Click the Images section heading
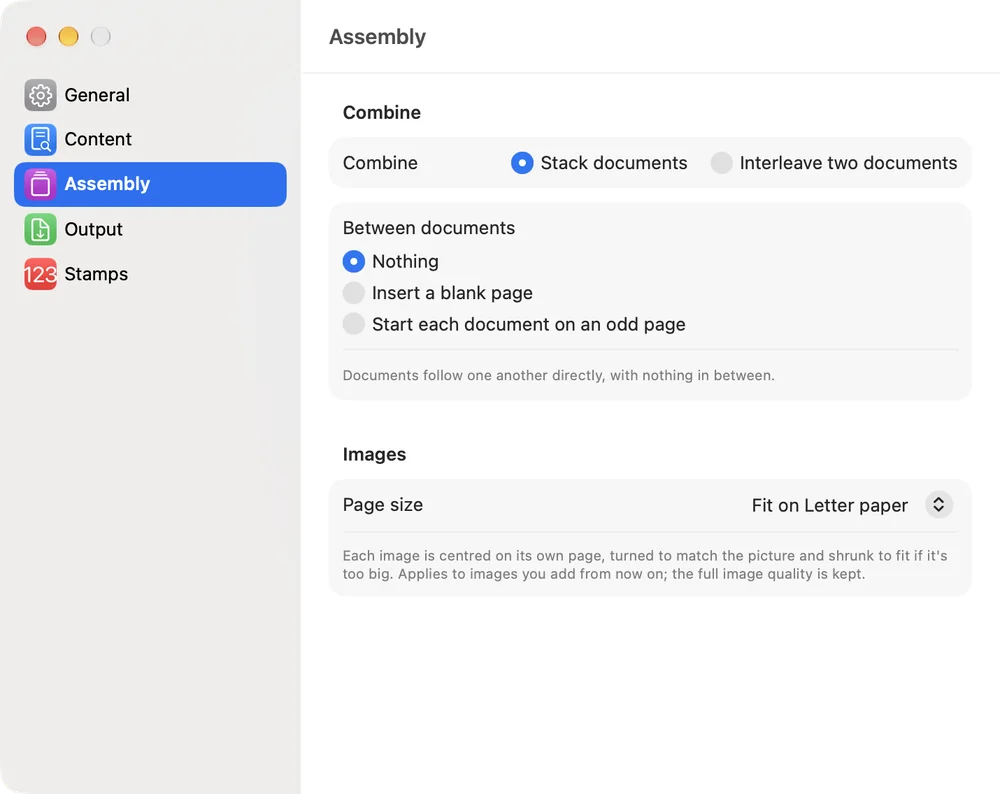 click(x=374, y=454)
